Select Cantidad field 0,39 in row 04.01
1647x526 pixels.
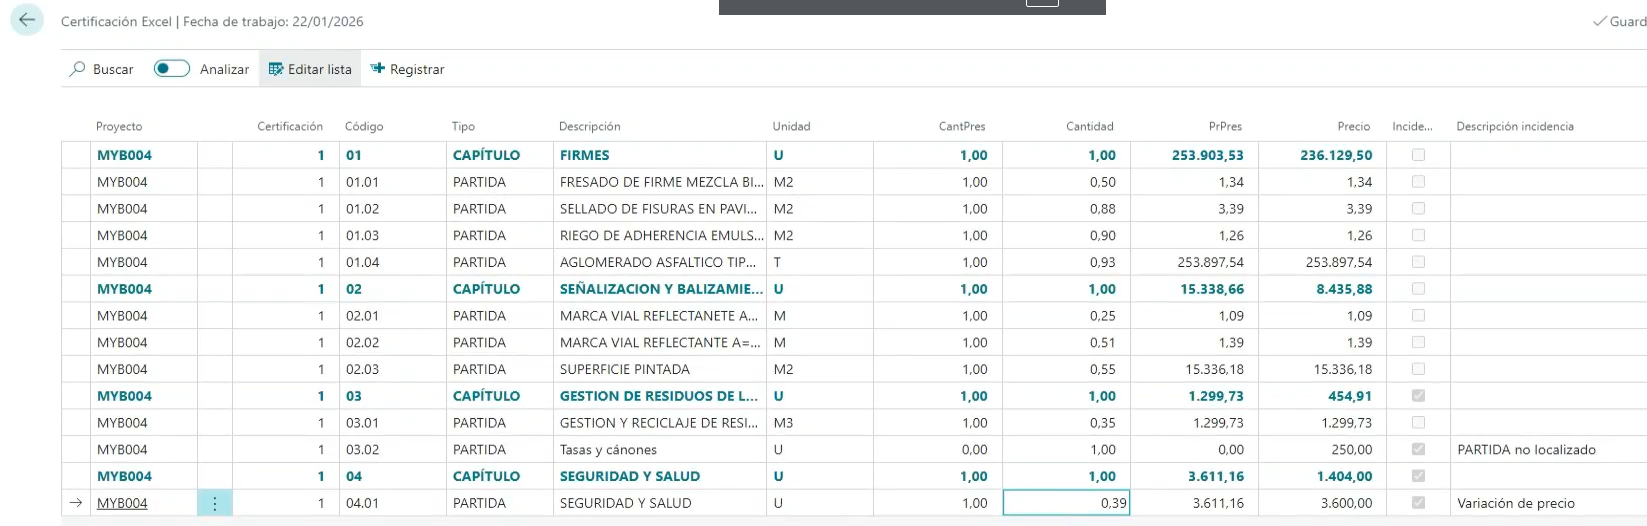tap(1066, 503)
